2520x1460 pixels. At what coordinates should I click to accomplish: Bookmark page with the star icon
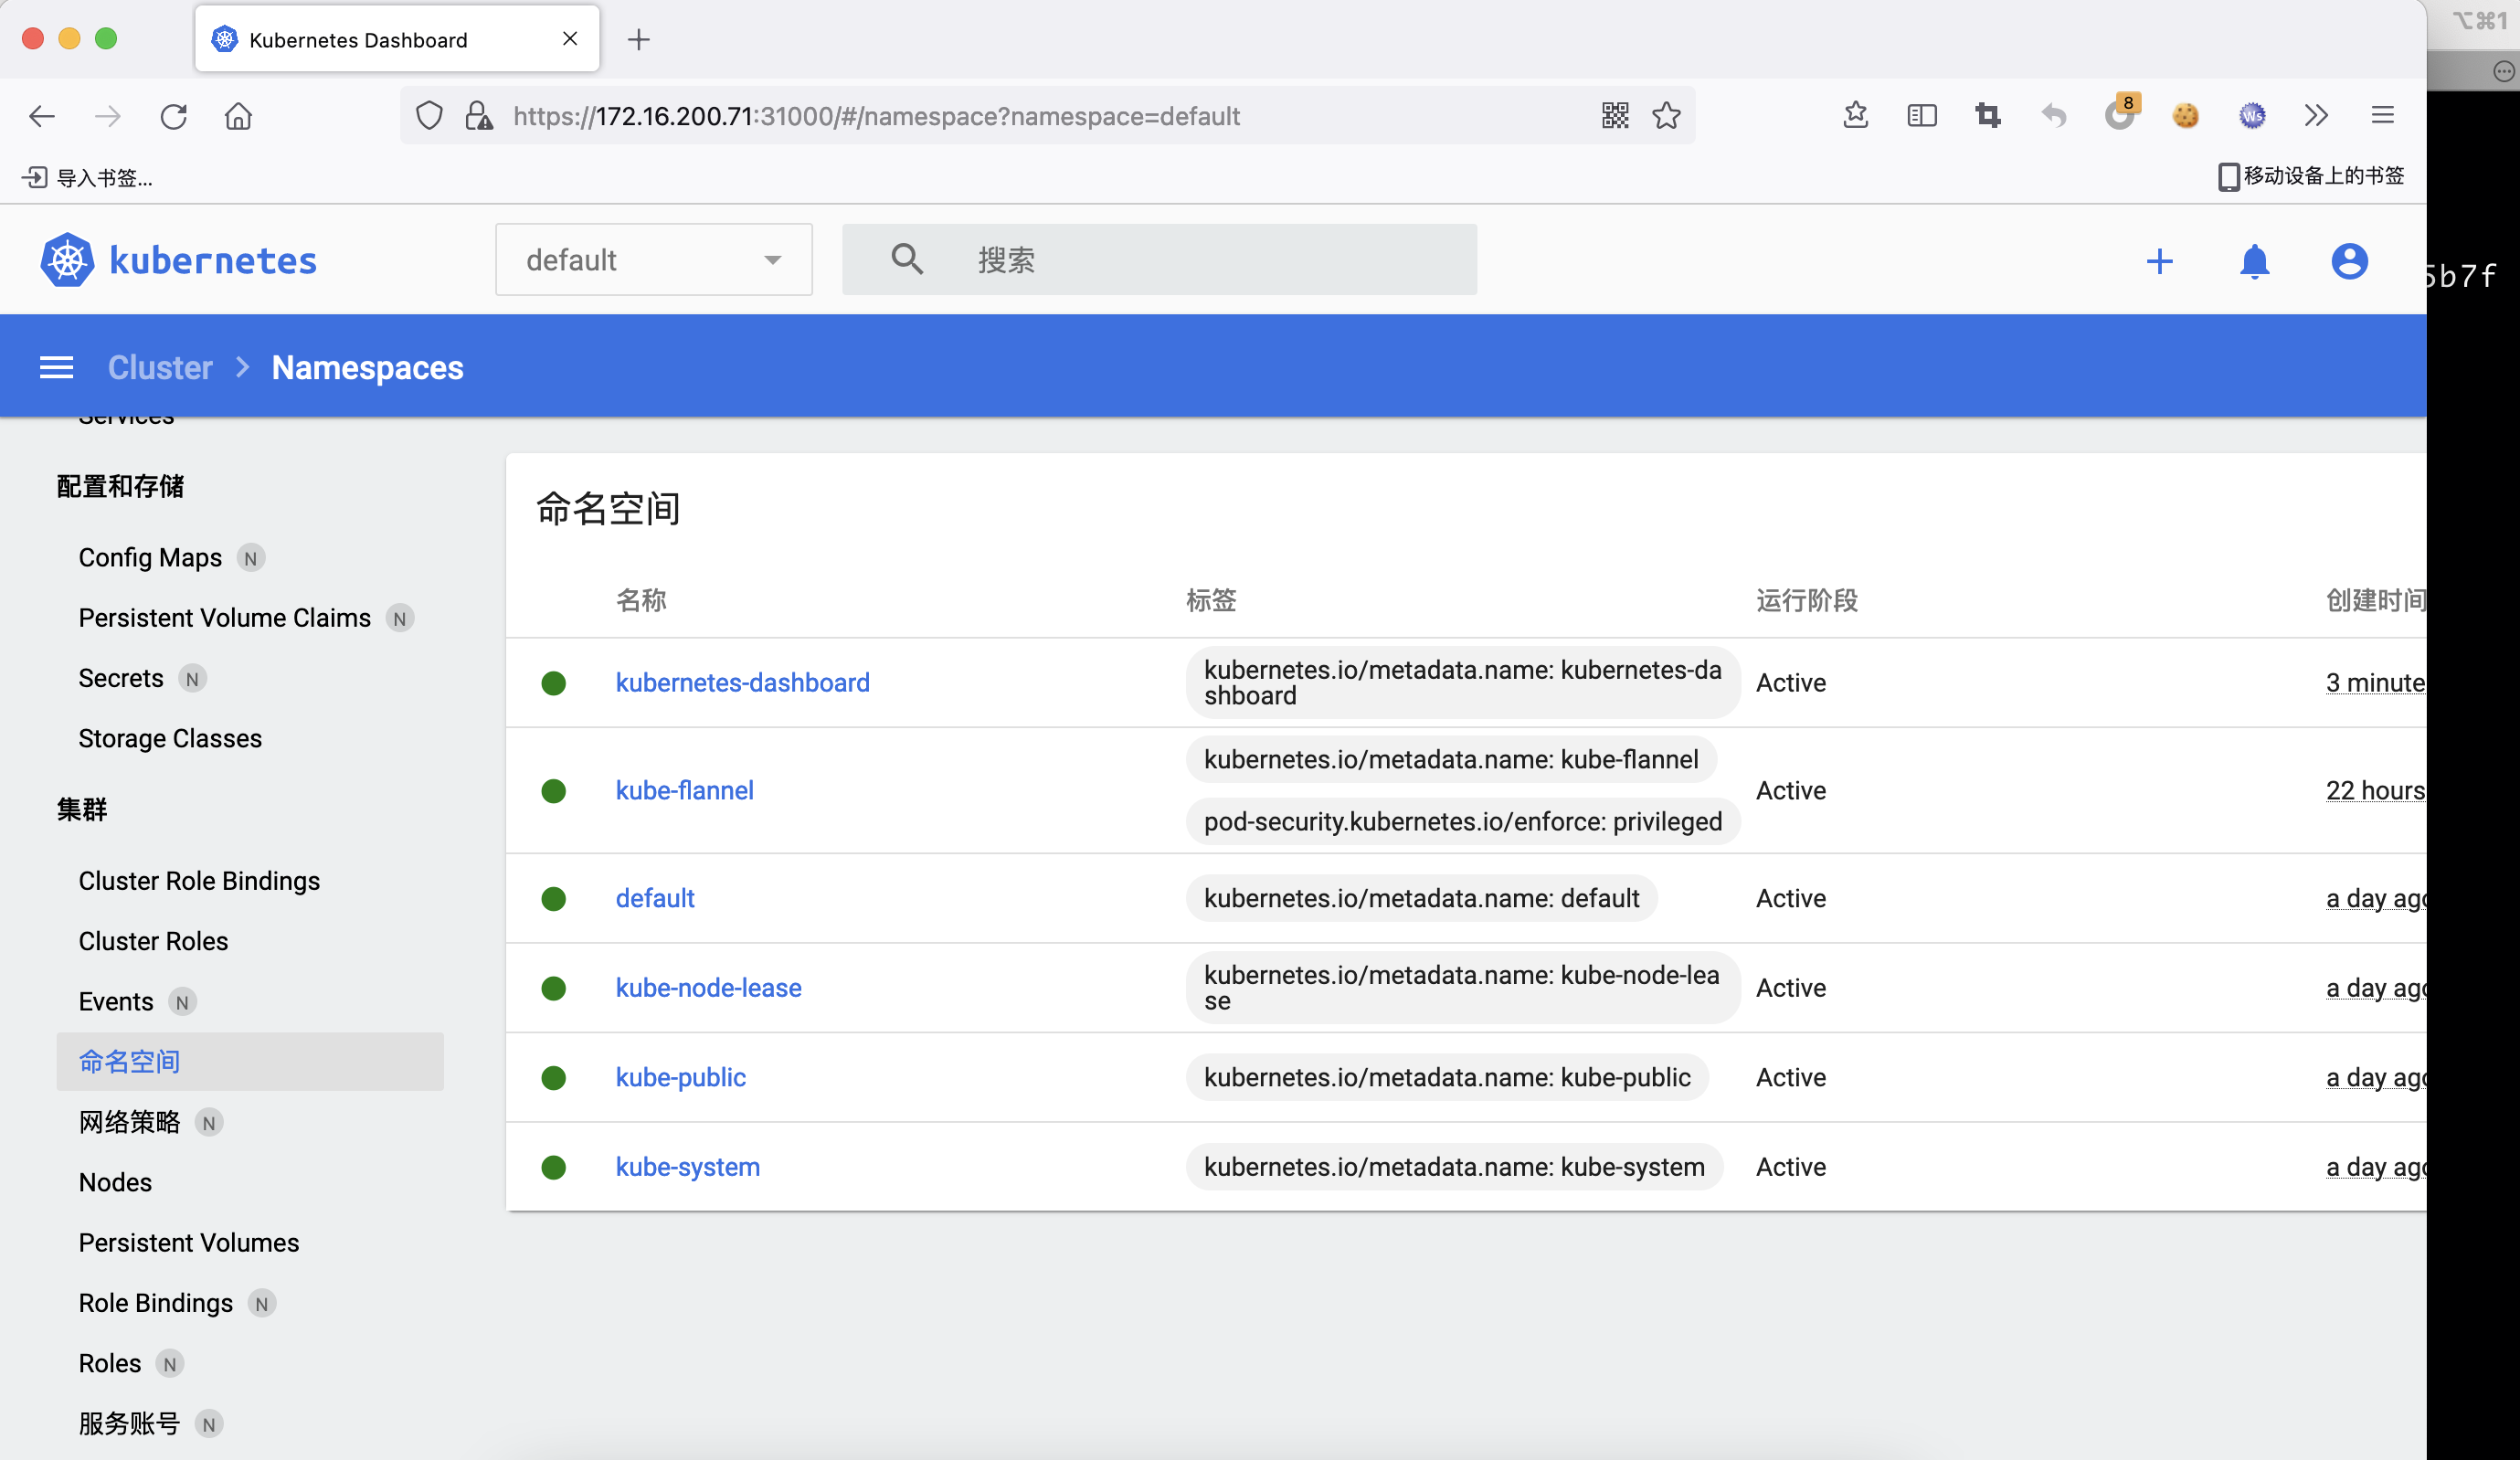pyautogui.click(x=1666, y=116)
